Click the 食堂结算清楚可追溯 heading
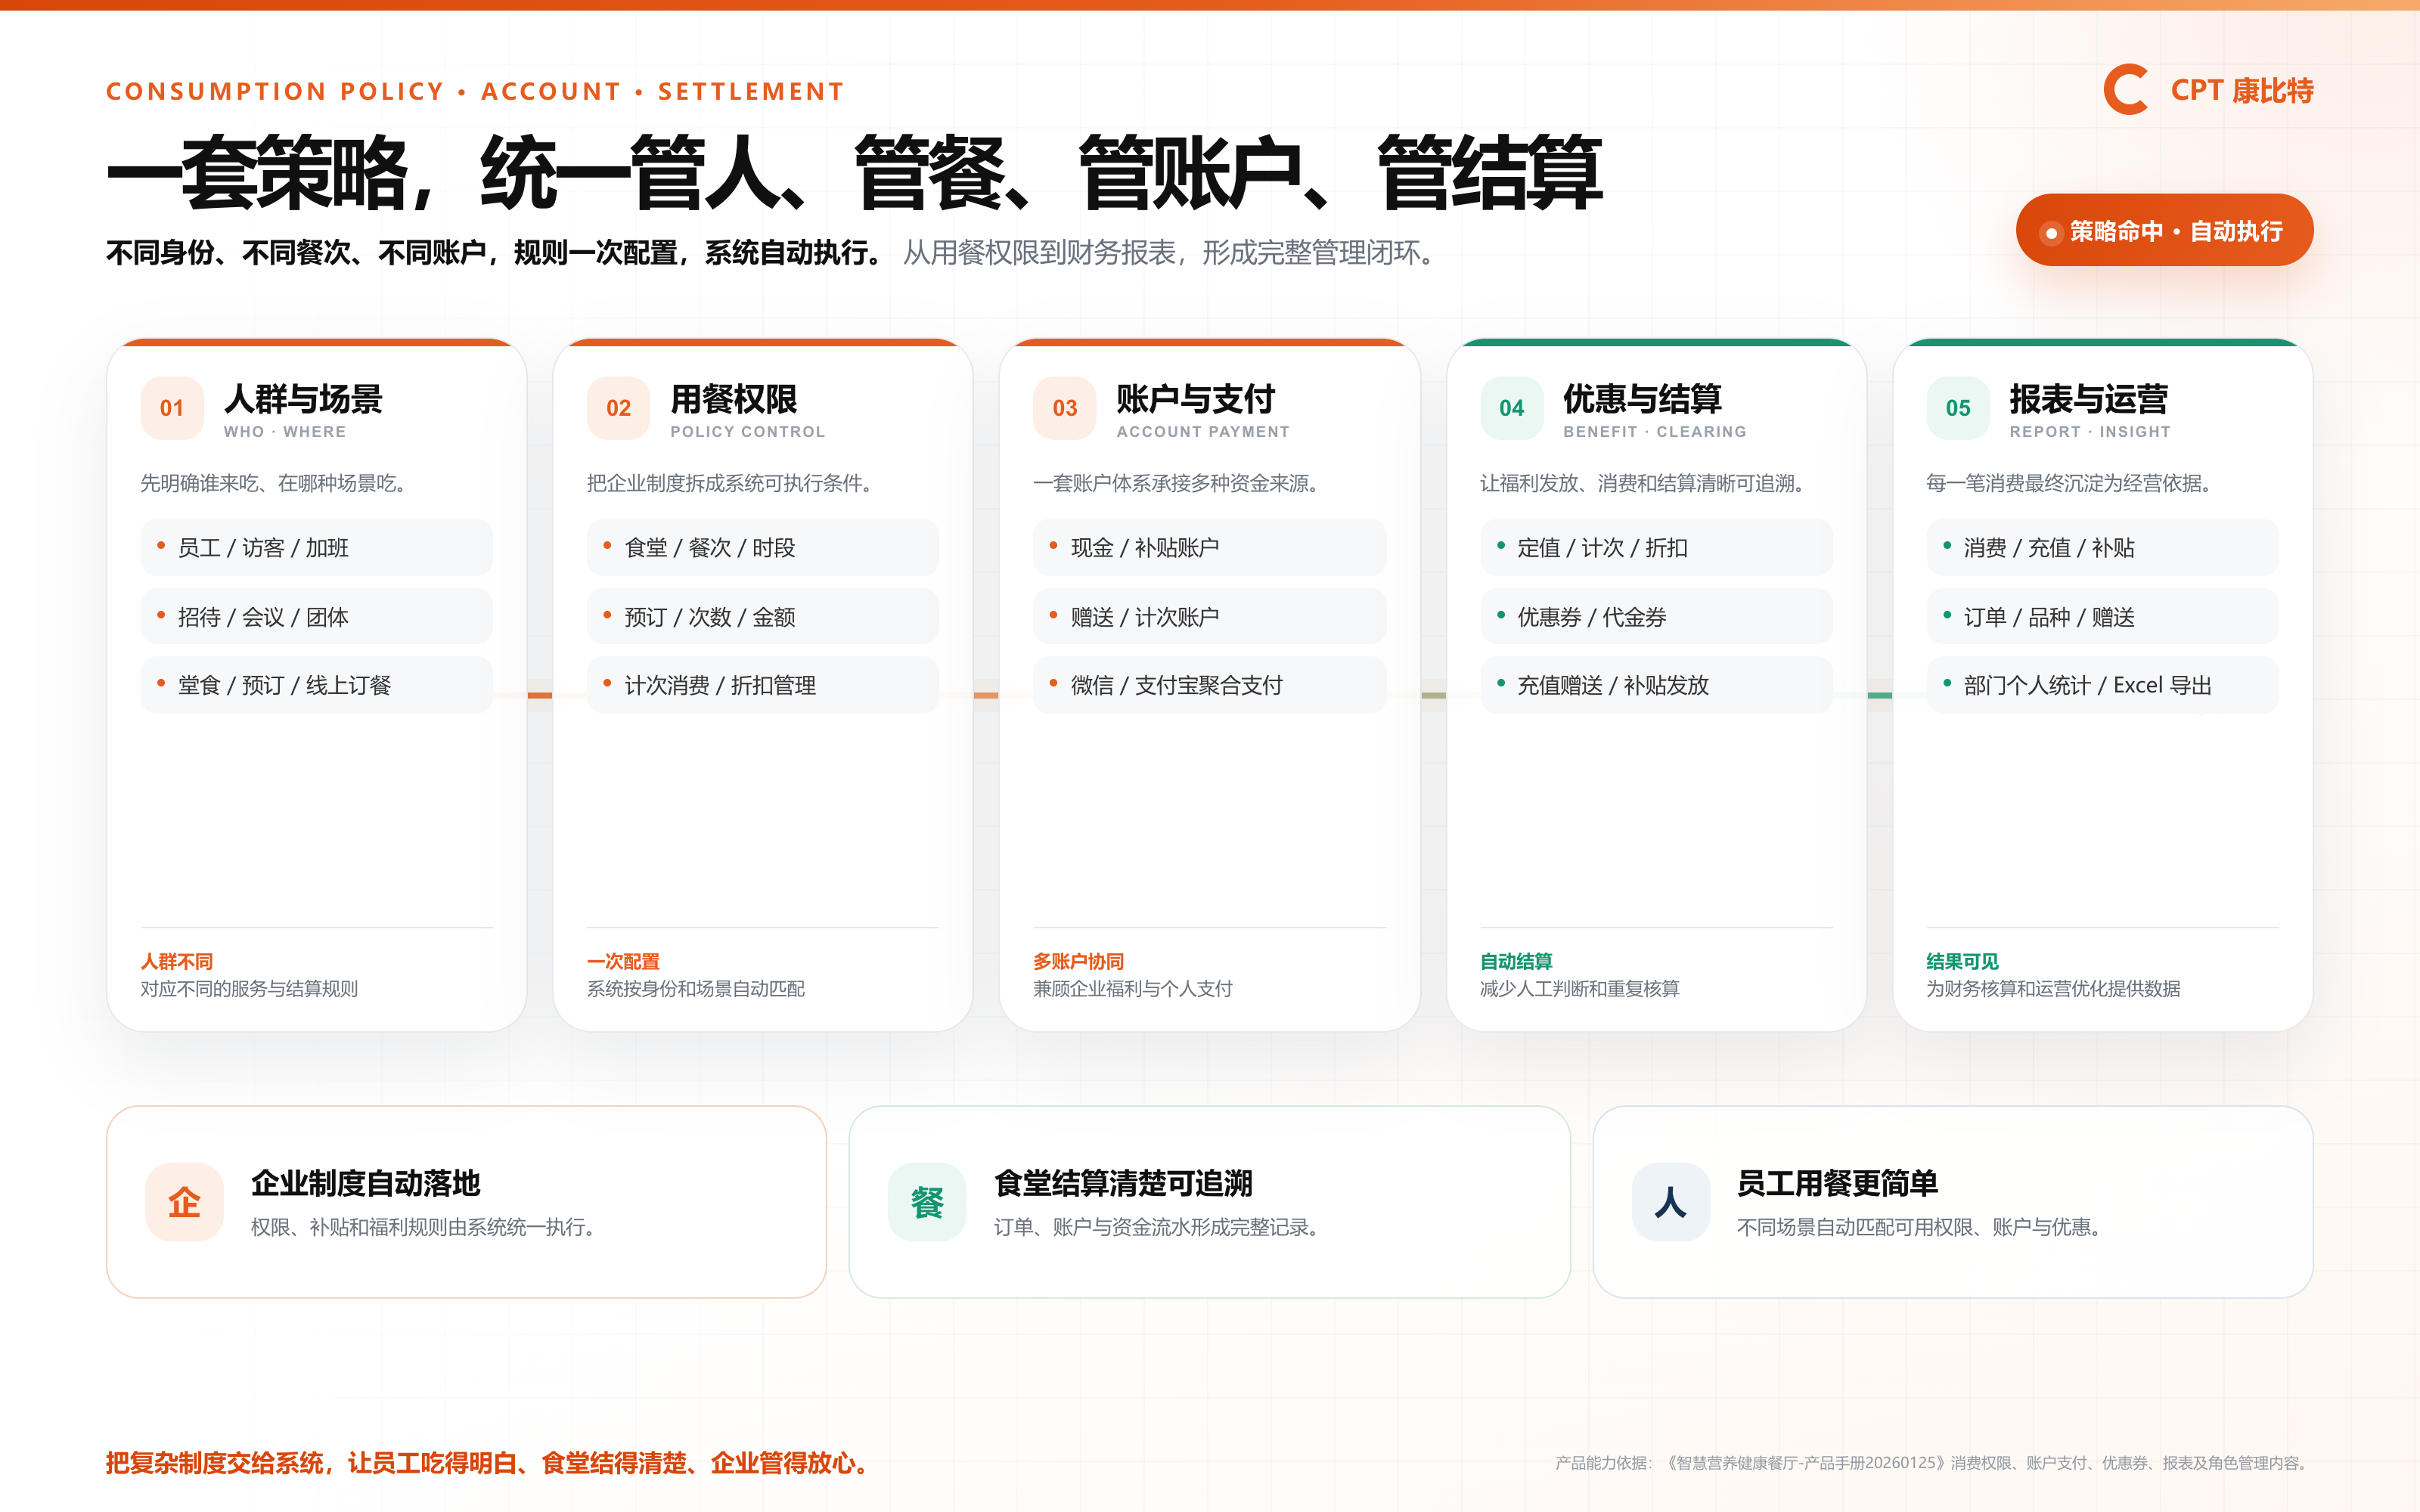The height and width of the screenshot is (1512, 2420). point(1123,1183)
